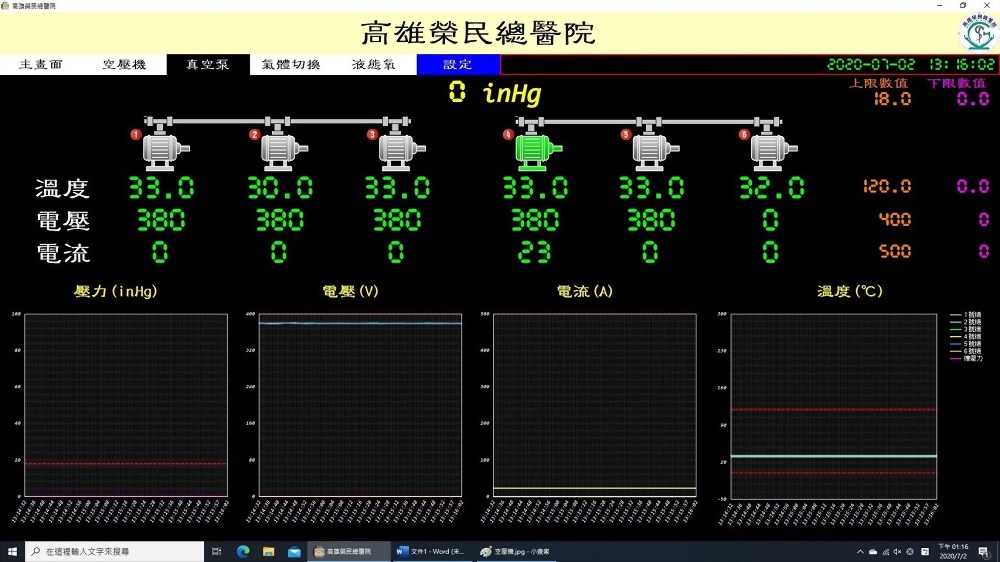Screen dimensions: 1000x562
Task: Open the Mail app from the taskbar
Action: point(294,551)
